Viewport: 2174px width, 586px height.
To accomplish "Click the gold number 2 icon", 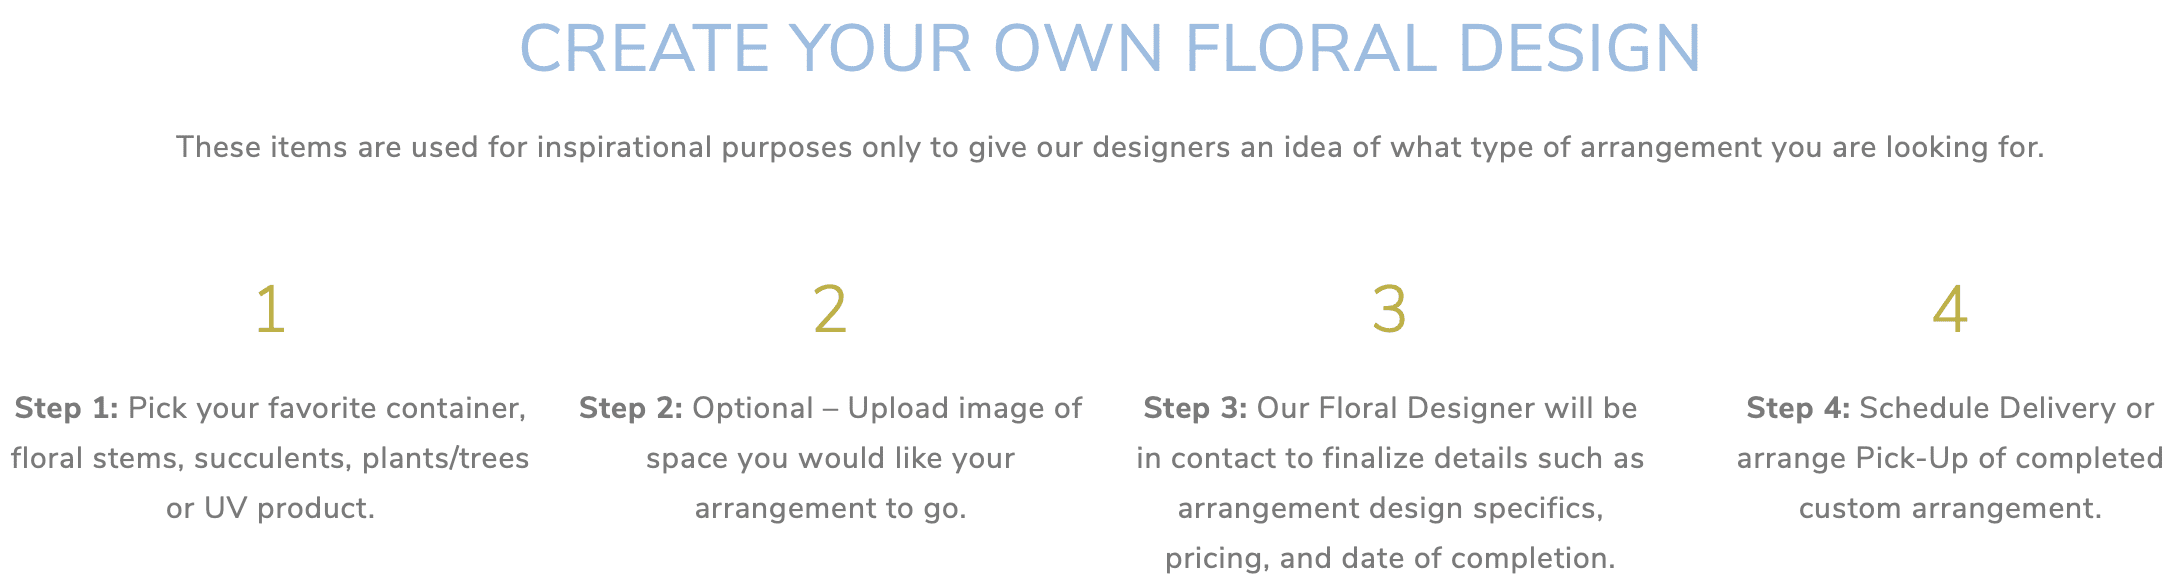I will click(x=830, y=309).
